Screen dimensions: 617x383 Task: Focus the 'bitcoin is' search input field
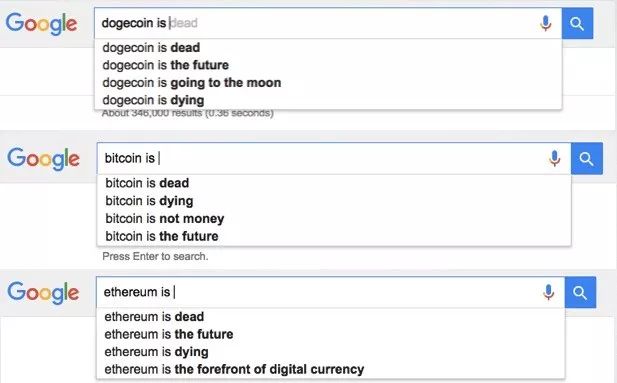pos(323,159)
